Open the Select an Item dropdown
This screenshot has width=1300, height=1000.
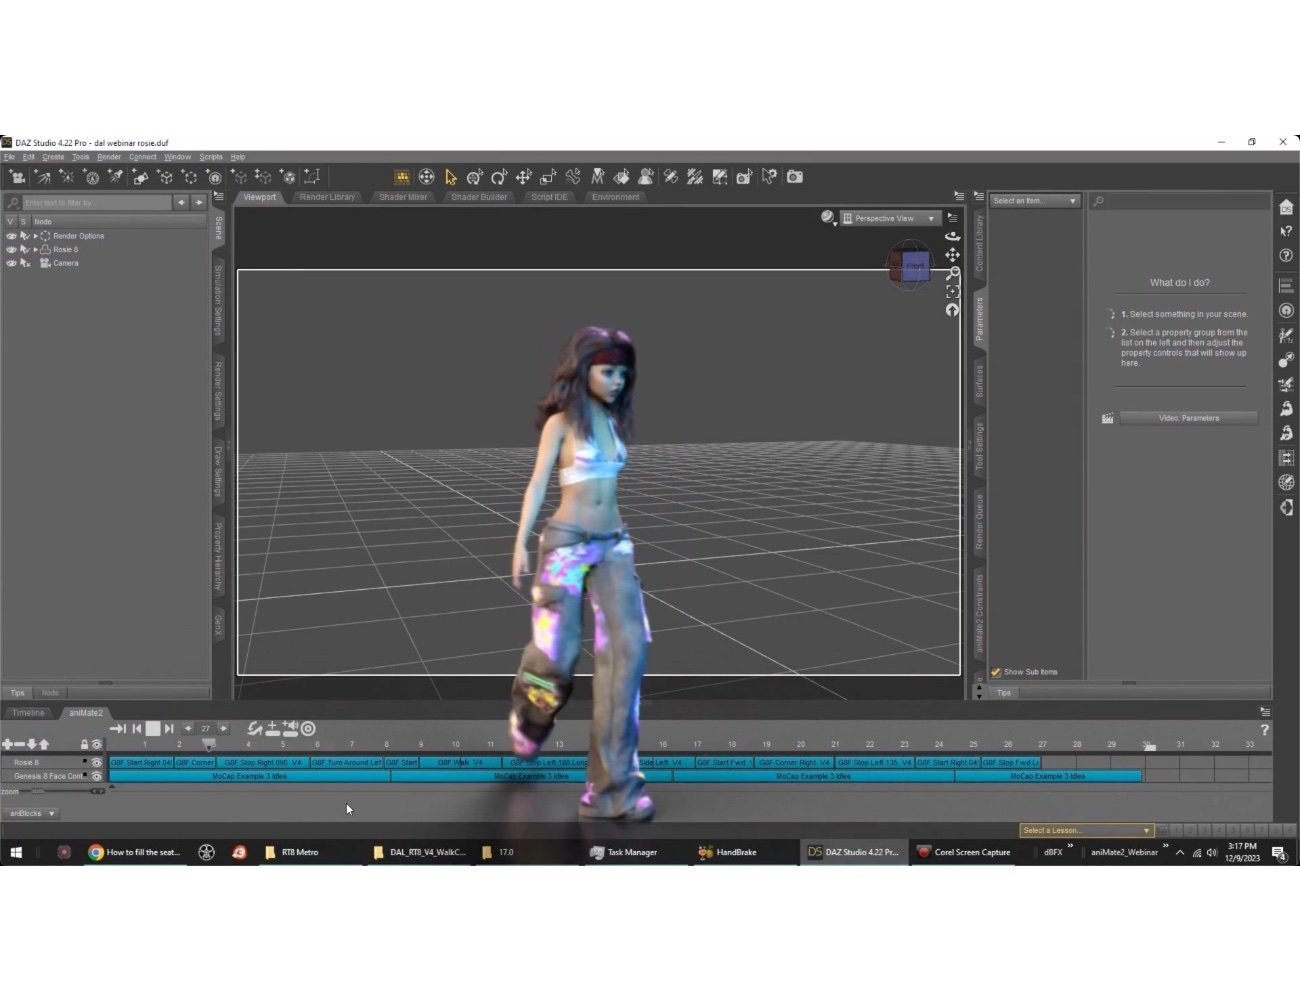1035,200
